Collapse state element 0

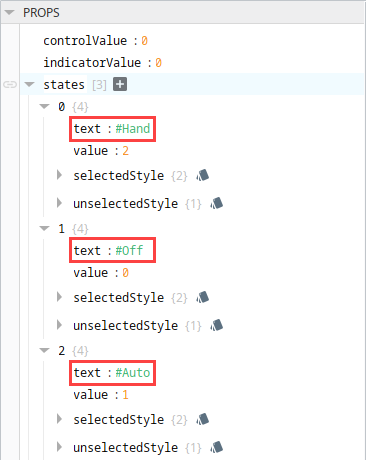pyautogui.click(x=44, y=107)
